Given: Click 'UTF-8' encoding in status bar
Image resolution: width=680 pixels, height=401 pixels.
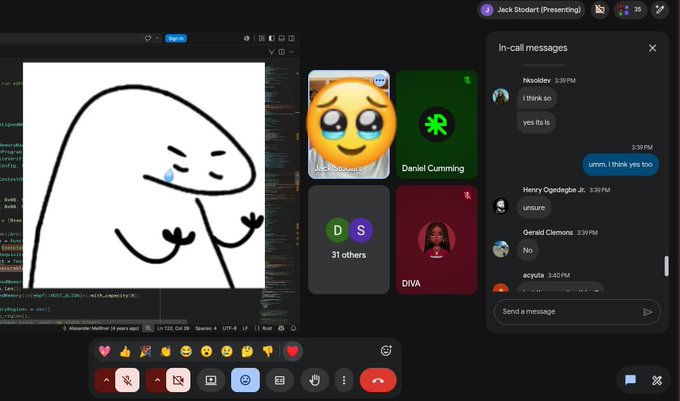Looking at the screenshot, I should click(x=229, y=328).
